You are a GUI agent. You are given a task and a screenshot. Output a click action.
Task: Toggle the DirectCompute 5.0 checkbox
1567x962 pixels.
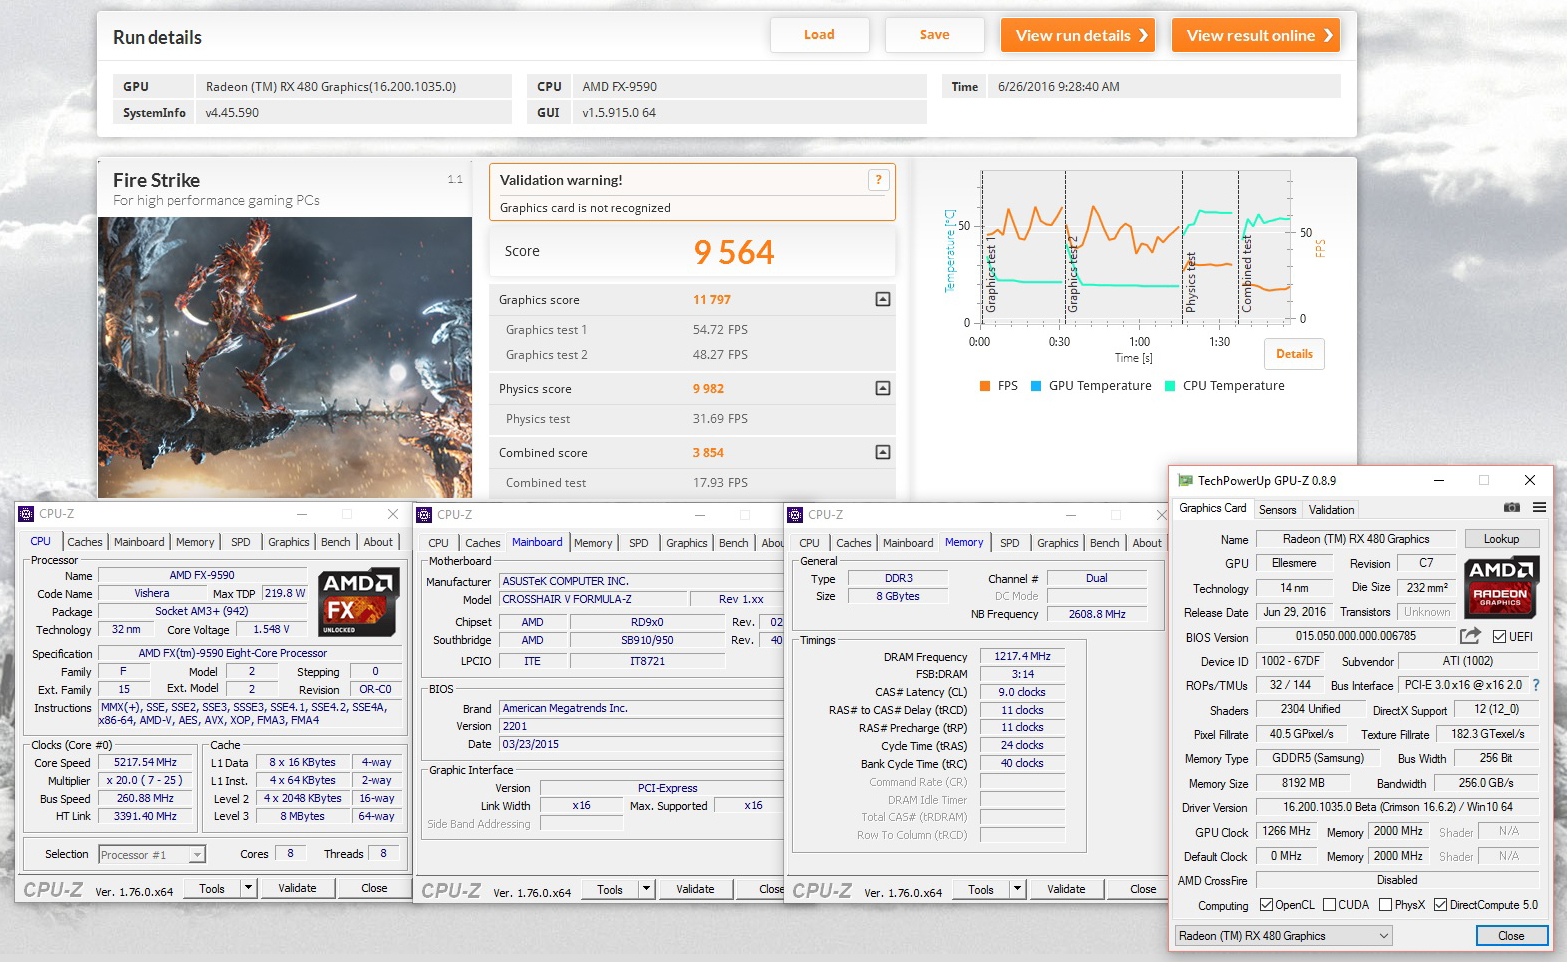tap(1440, 905)
